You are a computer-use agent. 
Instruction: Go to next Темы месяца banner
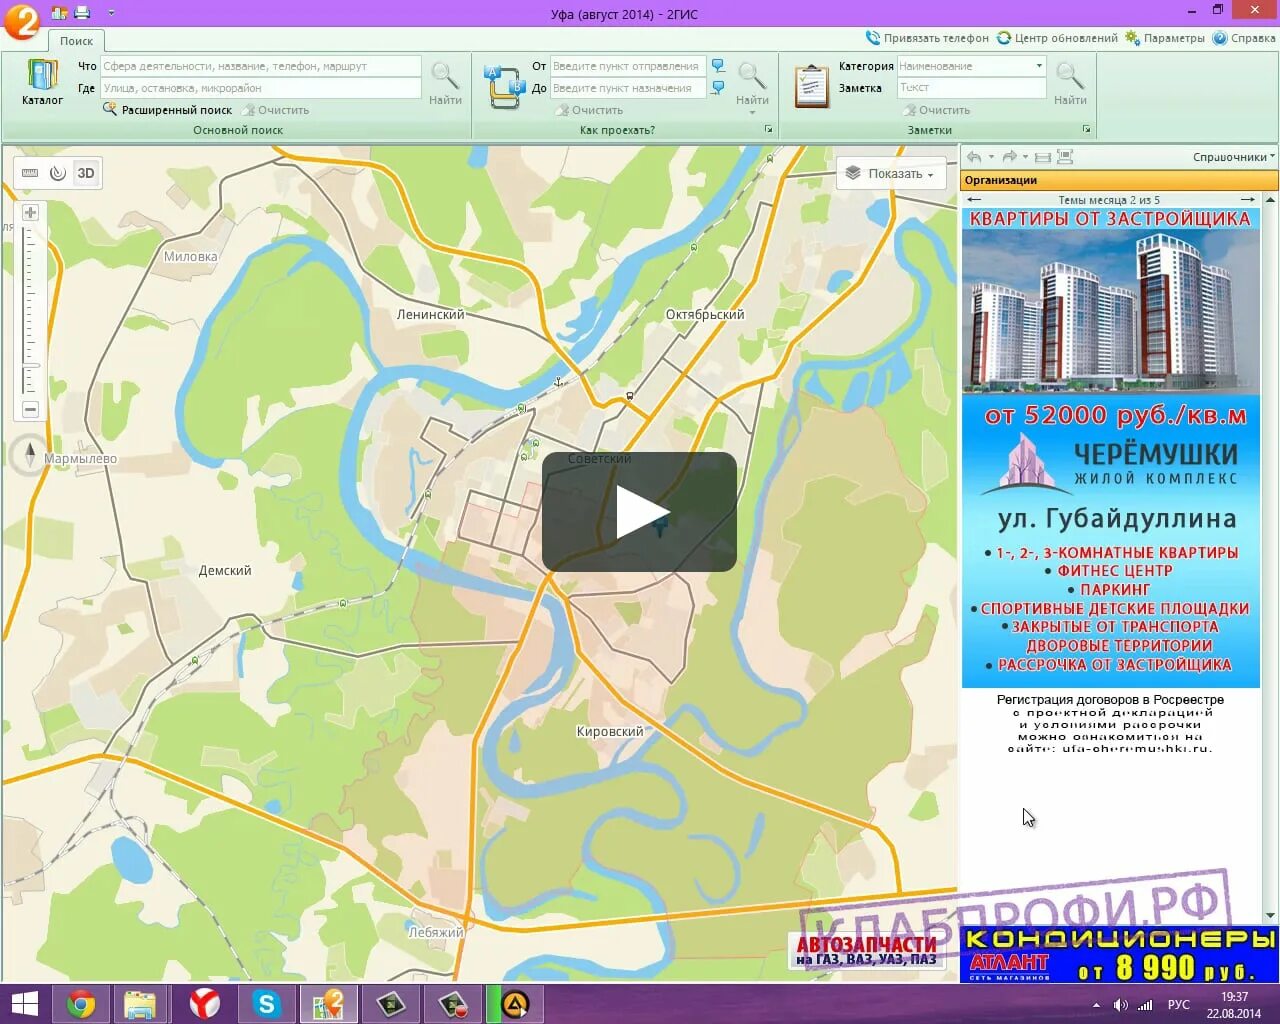tap(1247, 200)
